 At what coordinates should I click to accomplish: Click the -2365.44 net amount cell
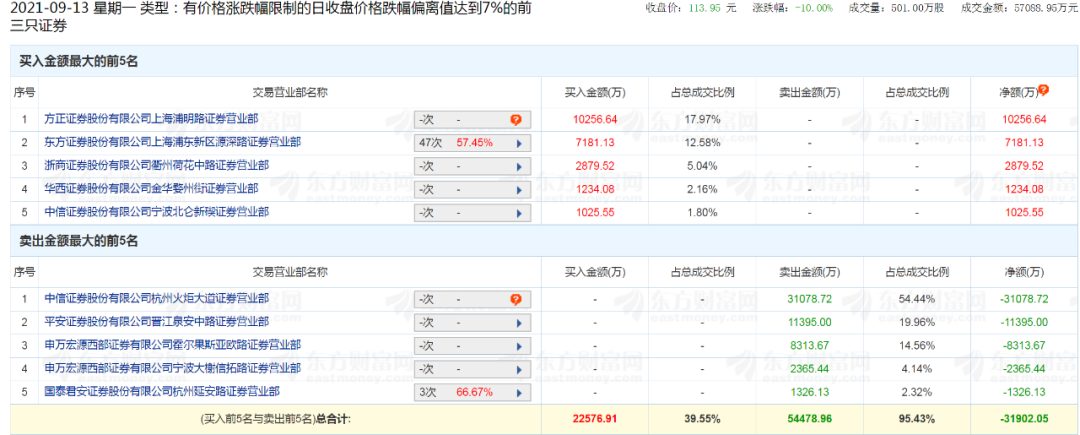pyautogui.click(x=1024, y=369)
